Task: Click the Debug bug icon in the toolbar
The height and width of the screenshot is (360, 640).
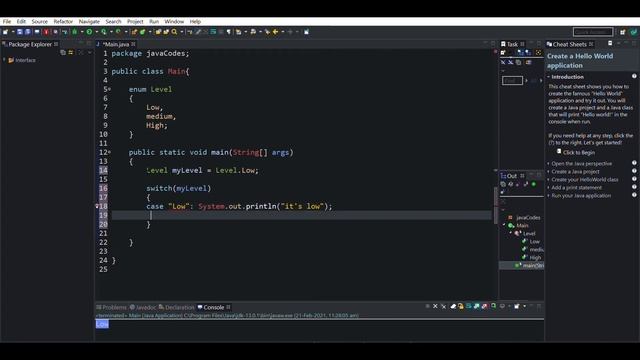Action: pos(74,31)
